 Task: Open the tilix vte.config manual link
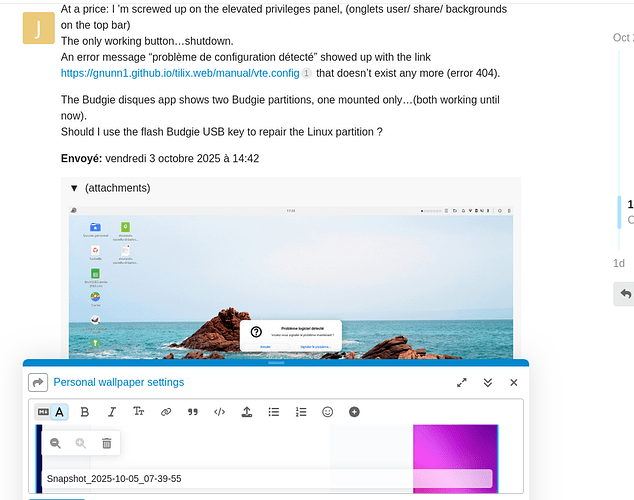pyautogui.click(x=180, y=73)
